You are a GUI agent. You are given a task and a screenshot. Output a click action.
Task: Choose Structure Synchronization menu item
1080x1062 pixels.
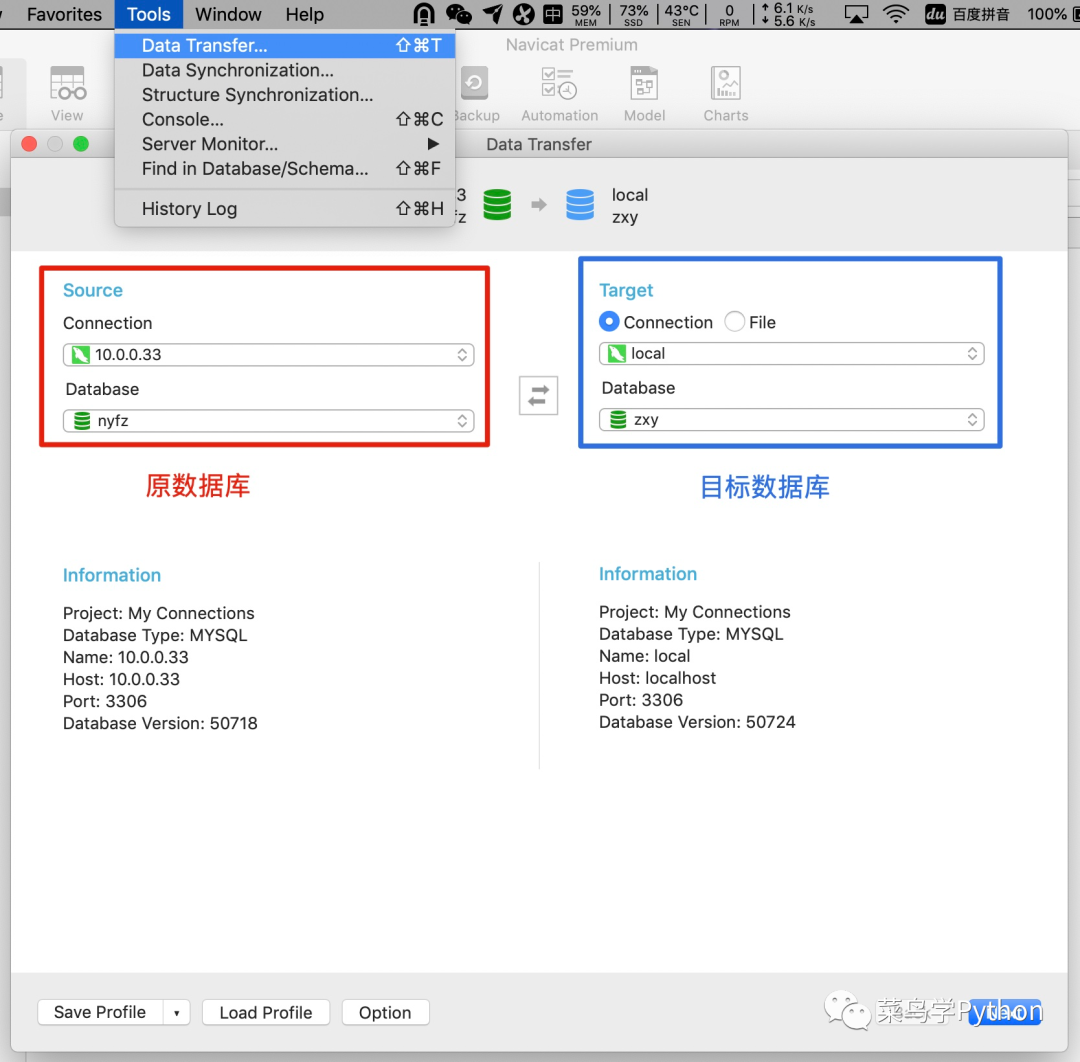tap(284, 95)
